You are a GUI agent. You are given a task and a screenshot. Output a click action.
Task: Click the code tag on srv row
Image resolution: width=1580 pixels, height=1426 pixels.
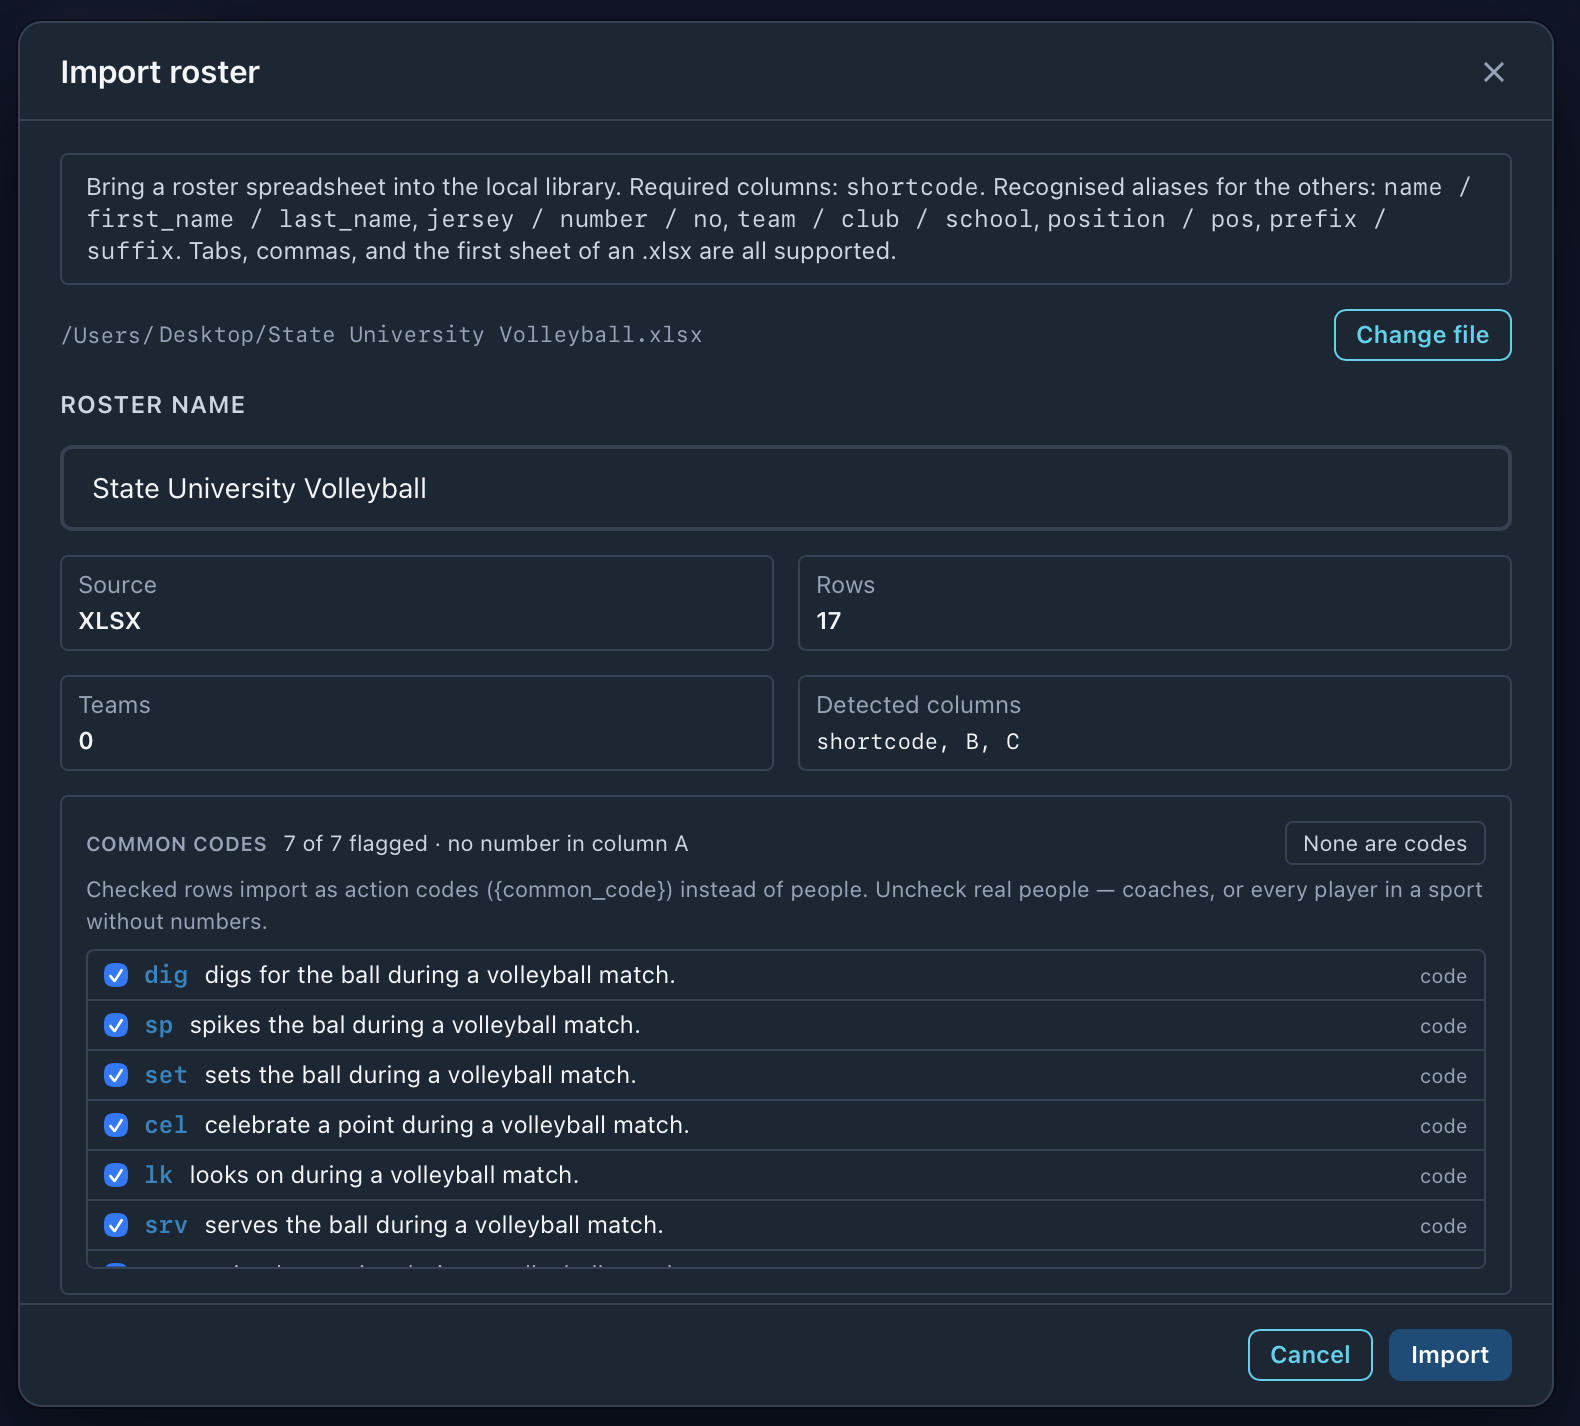[x=1443, y=1226]
